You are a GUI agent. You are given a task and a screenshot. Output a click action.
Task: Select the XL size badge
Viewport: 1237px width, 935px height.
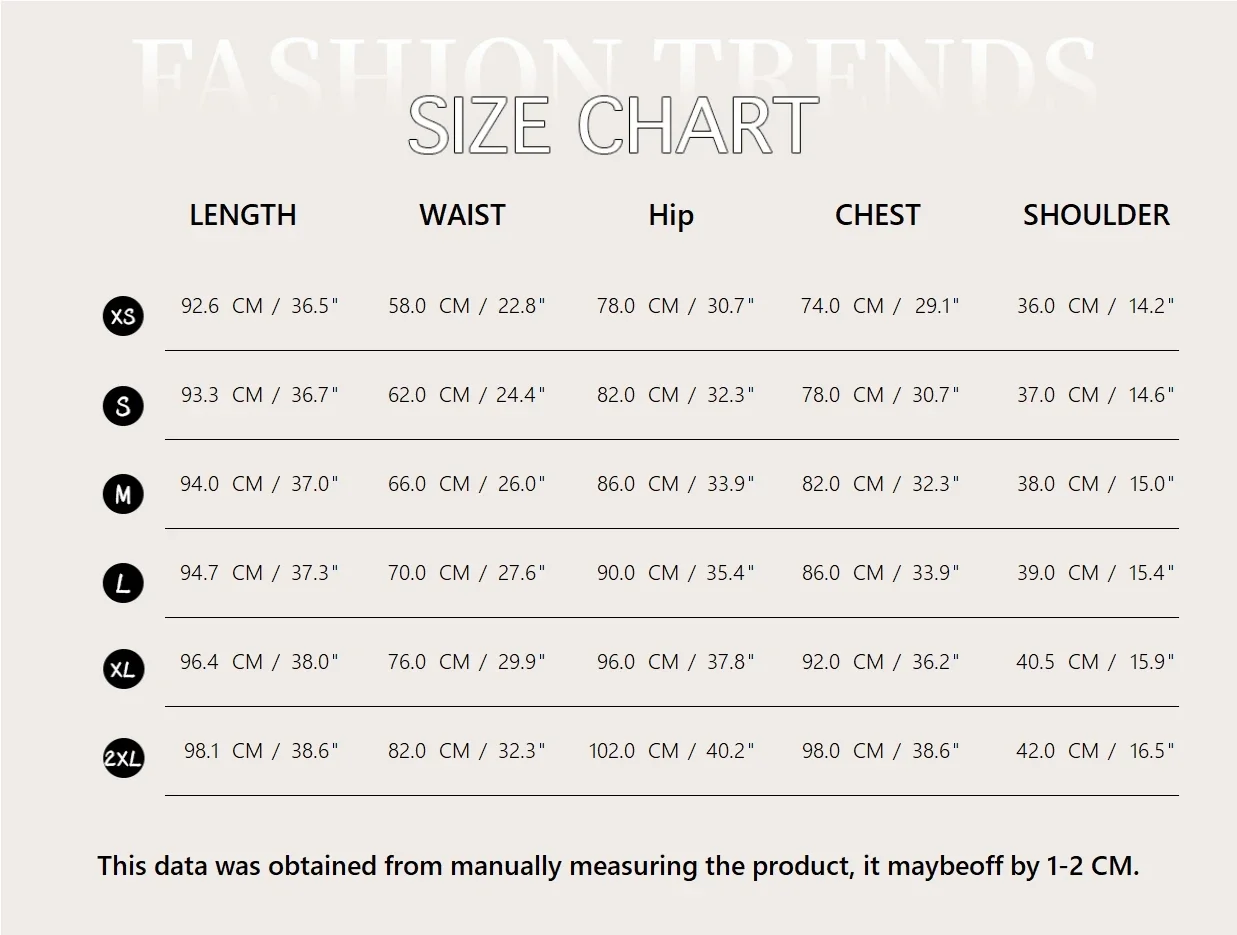pos(123,670)
